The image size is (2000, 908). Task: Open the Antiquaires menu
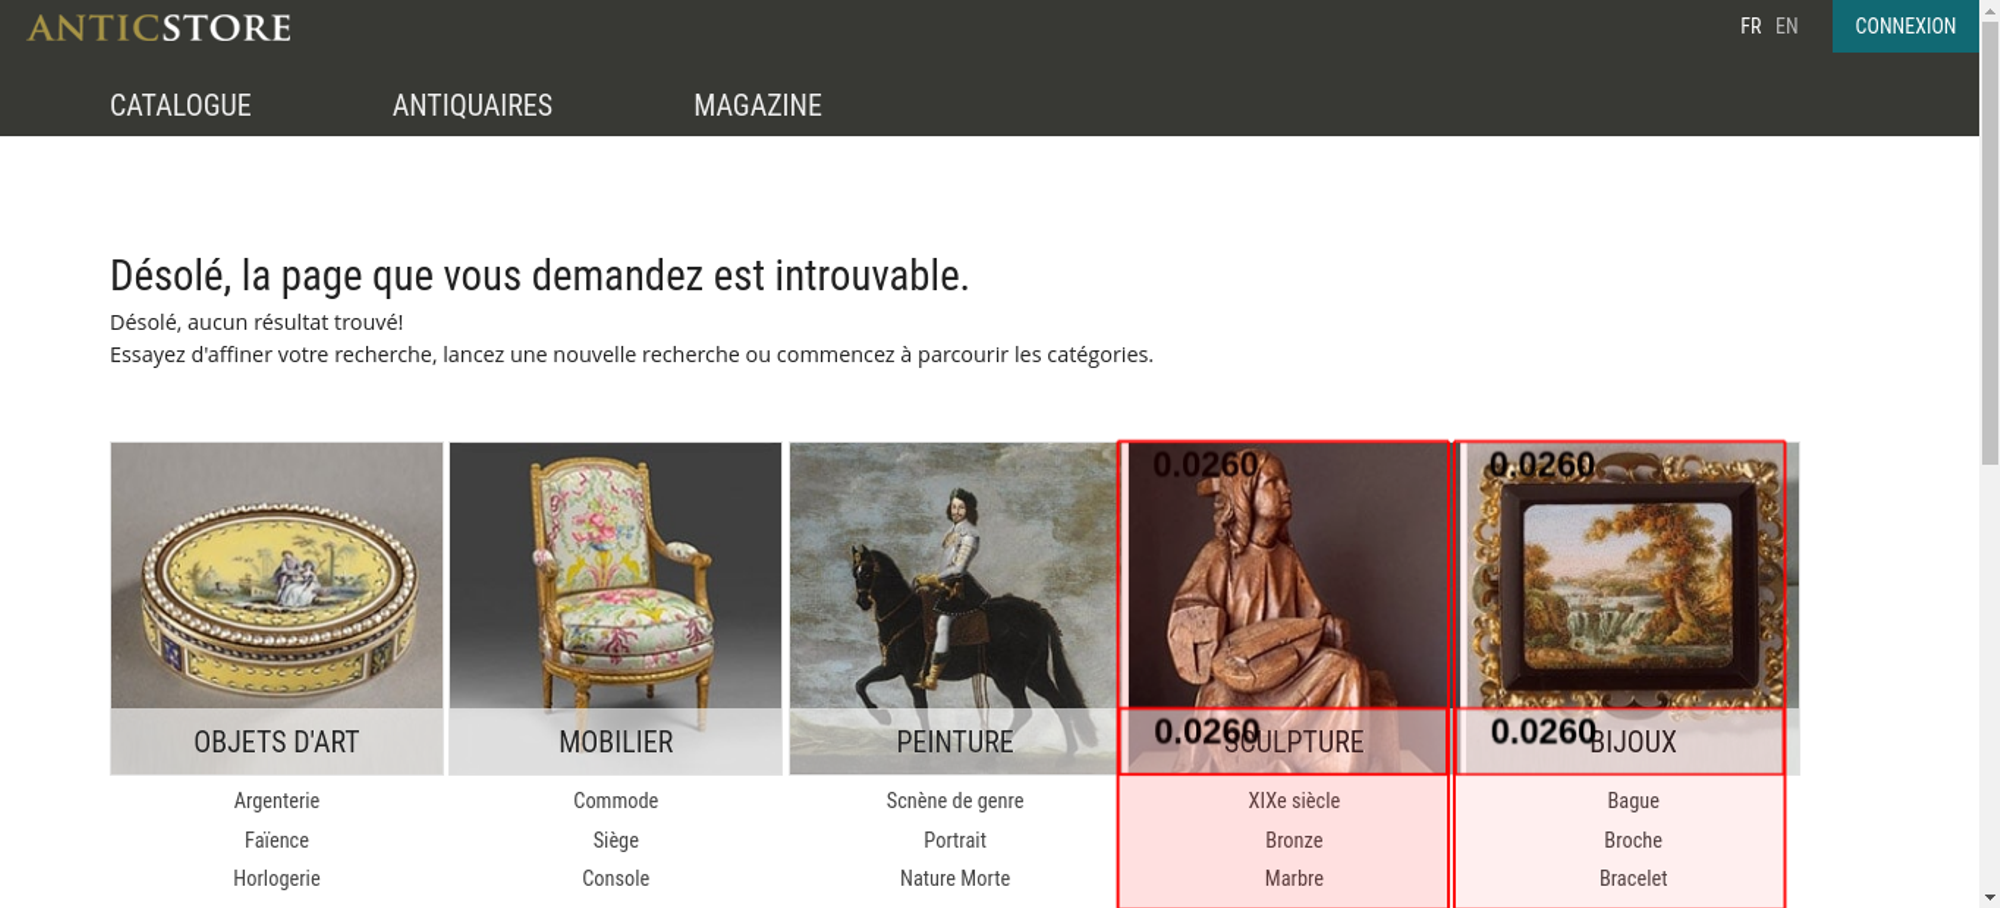[472, 105]
